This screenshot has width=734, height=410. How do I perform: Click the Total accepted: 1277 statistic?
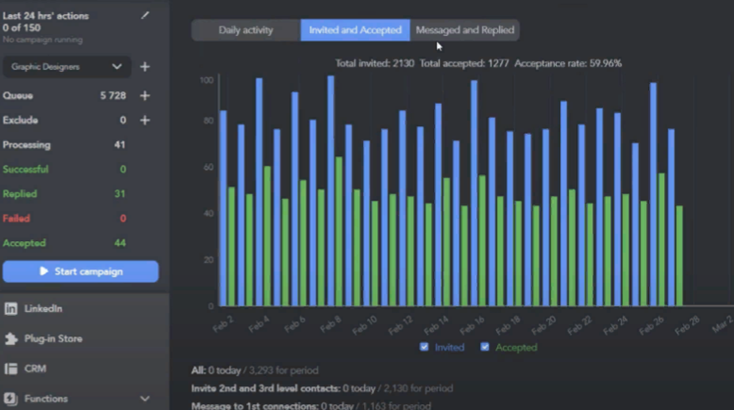tap(464, 63)
